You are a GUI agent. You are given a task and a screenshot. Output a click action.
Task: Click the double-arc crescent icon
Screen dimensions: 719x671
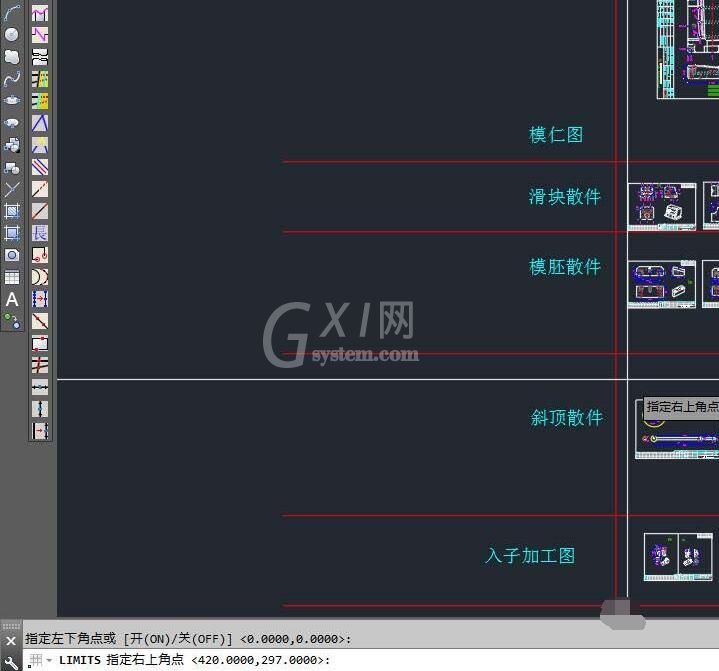[x=40, y=277]
